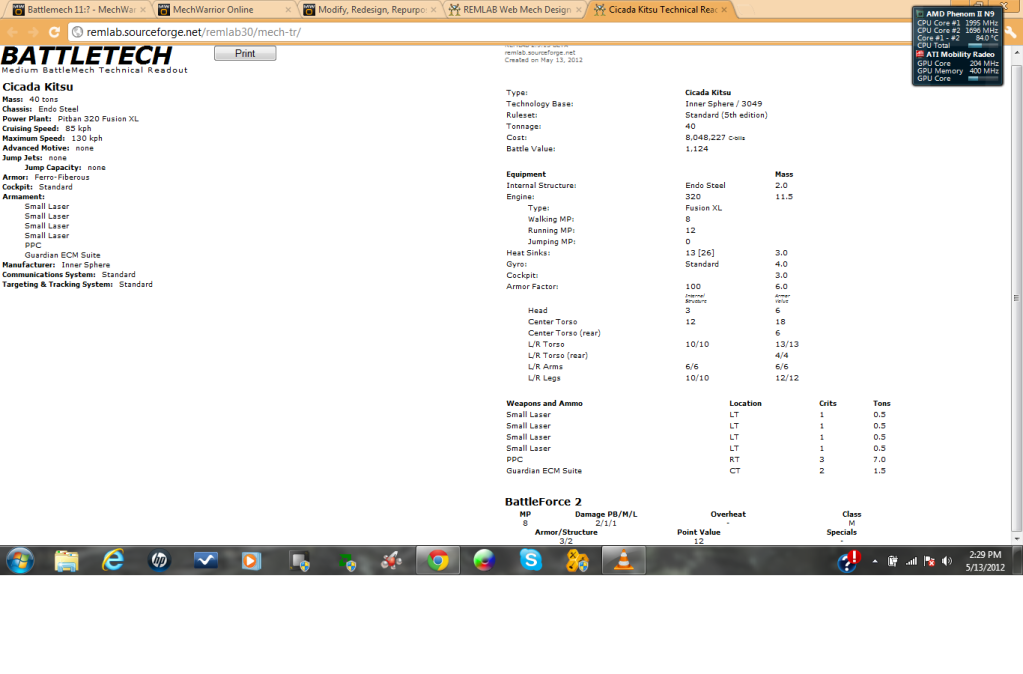Switch to MechWarrior Online tab
Image resolution: width=1023 pixels, height=674 pixels.
pyautogui.click(x=221, y=10)
